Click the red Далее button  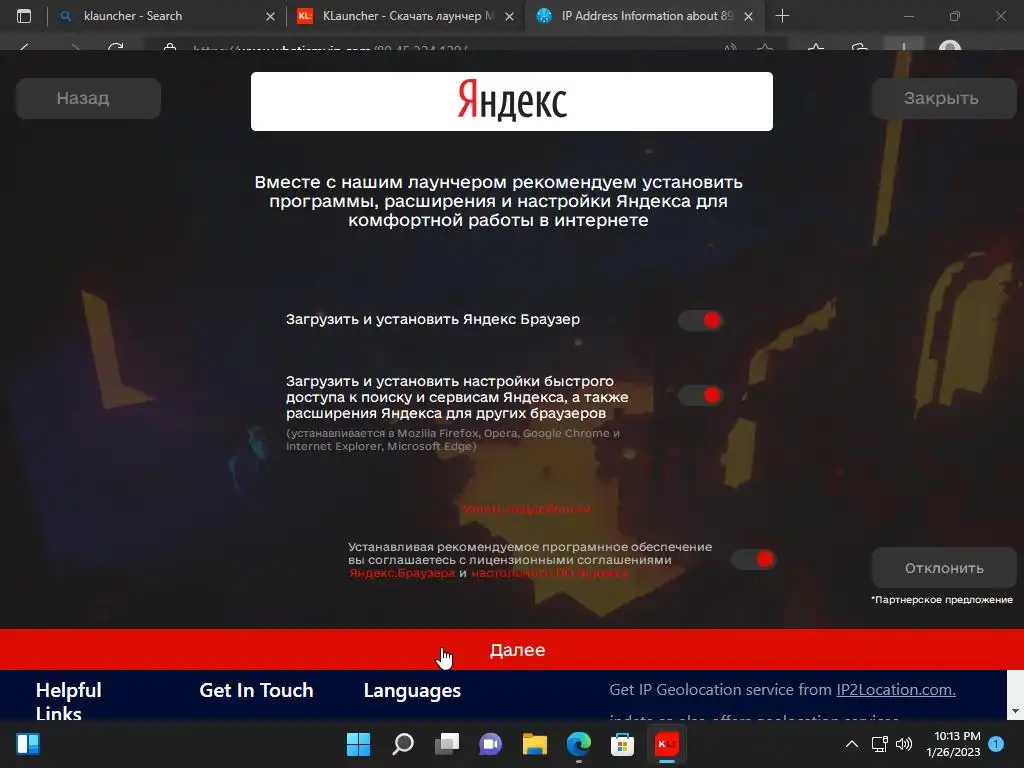[x=512, y=649]
